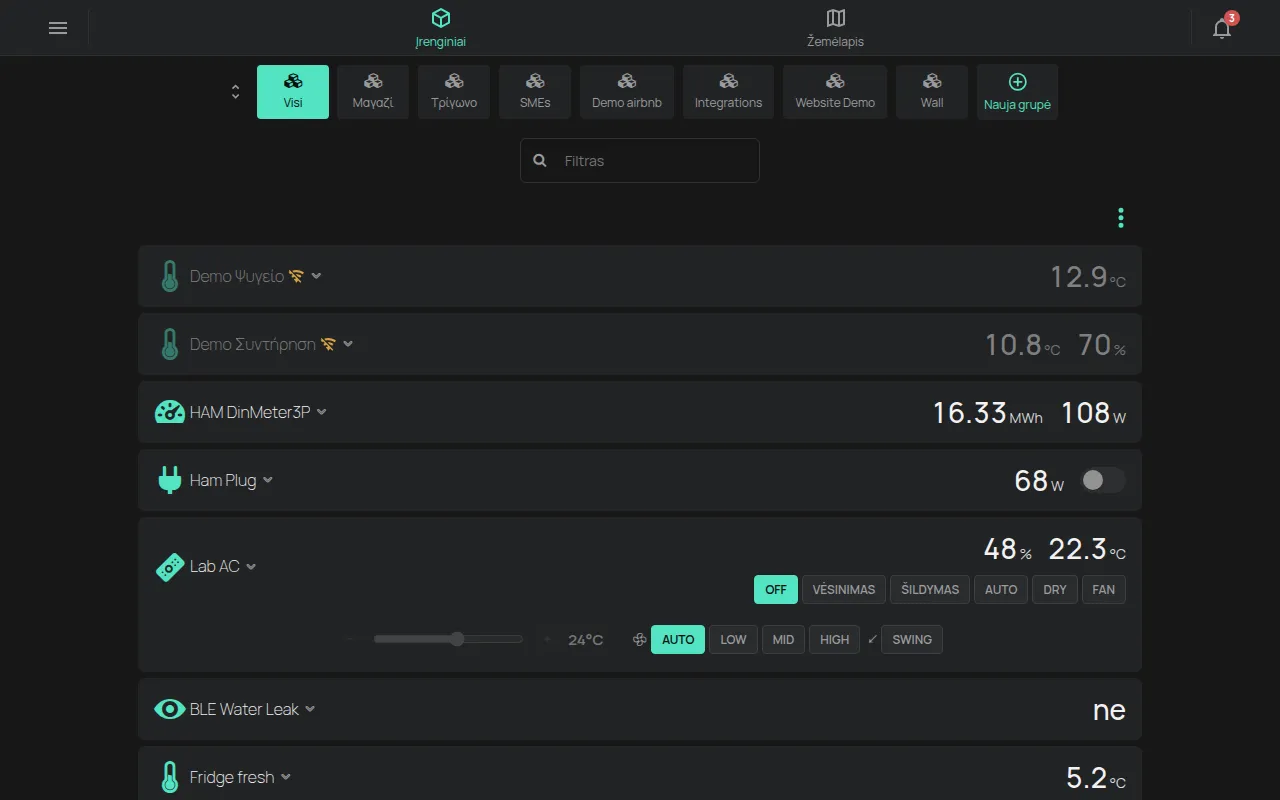The height and width of the screenshot is (800, 1280).
Task: Toggle the Ham Plug power switch
Action: [x=1103, y=481]
